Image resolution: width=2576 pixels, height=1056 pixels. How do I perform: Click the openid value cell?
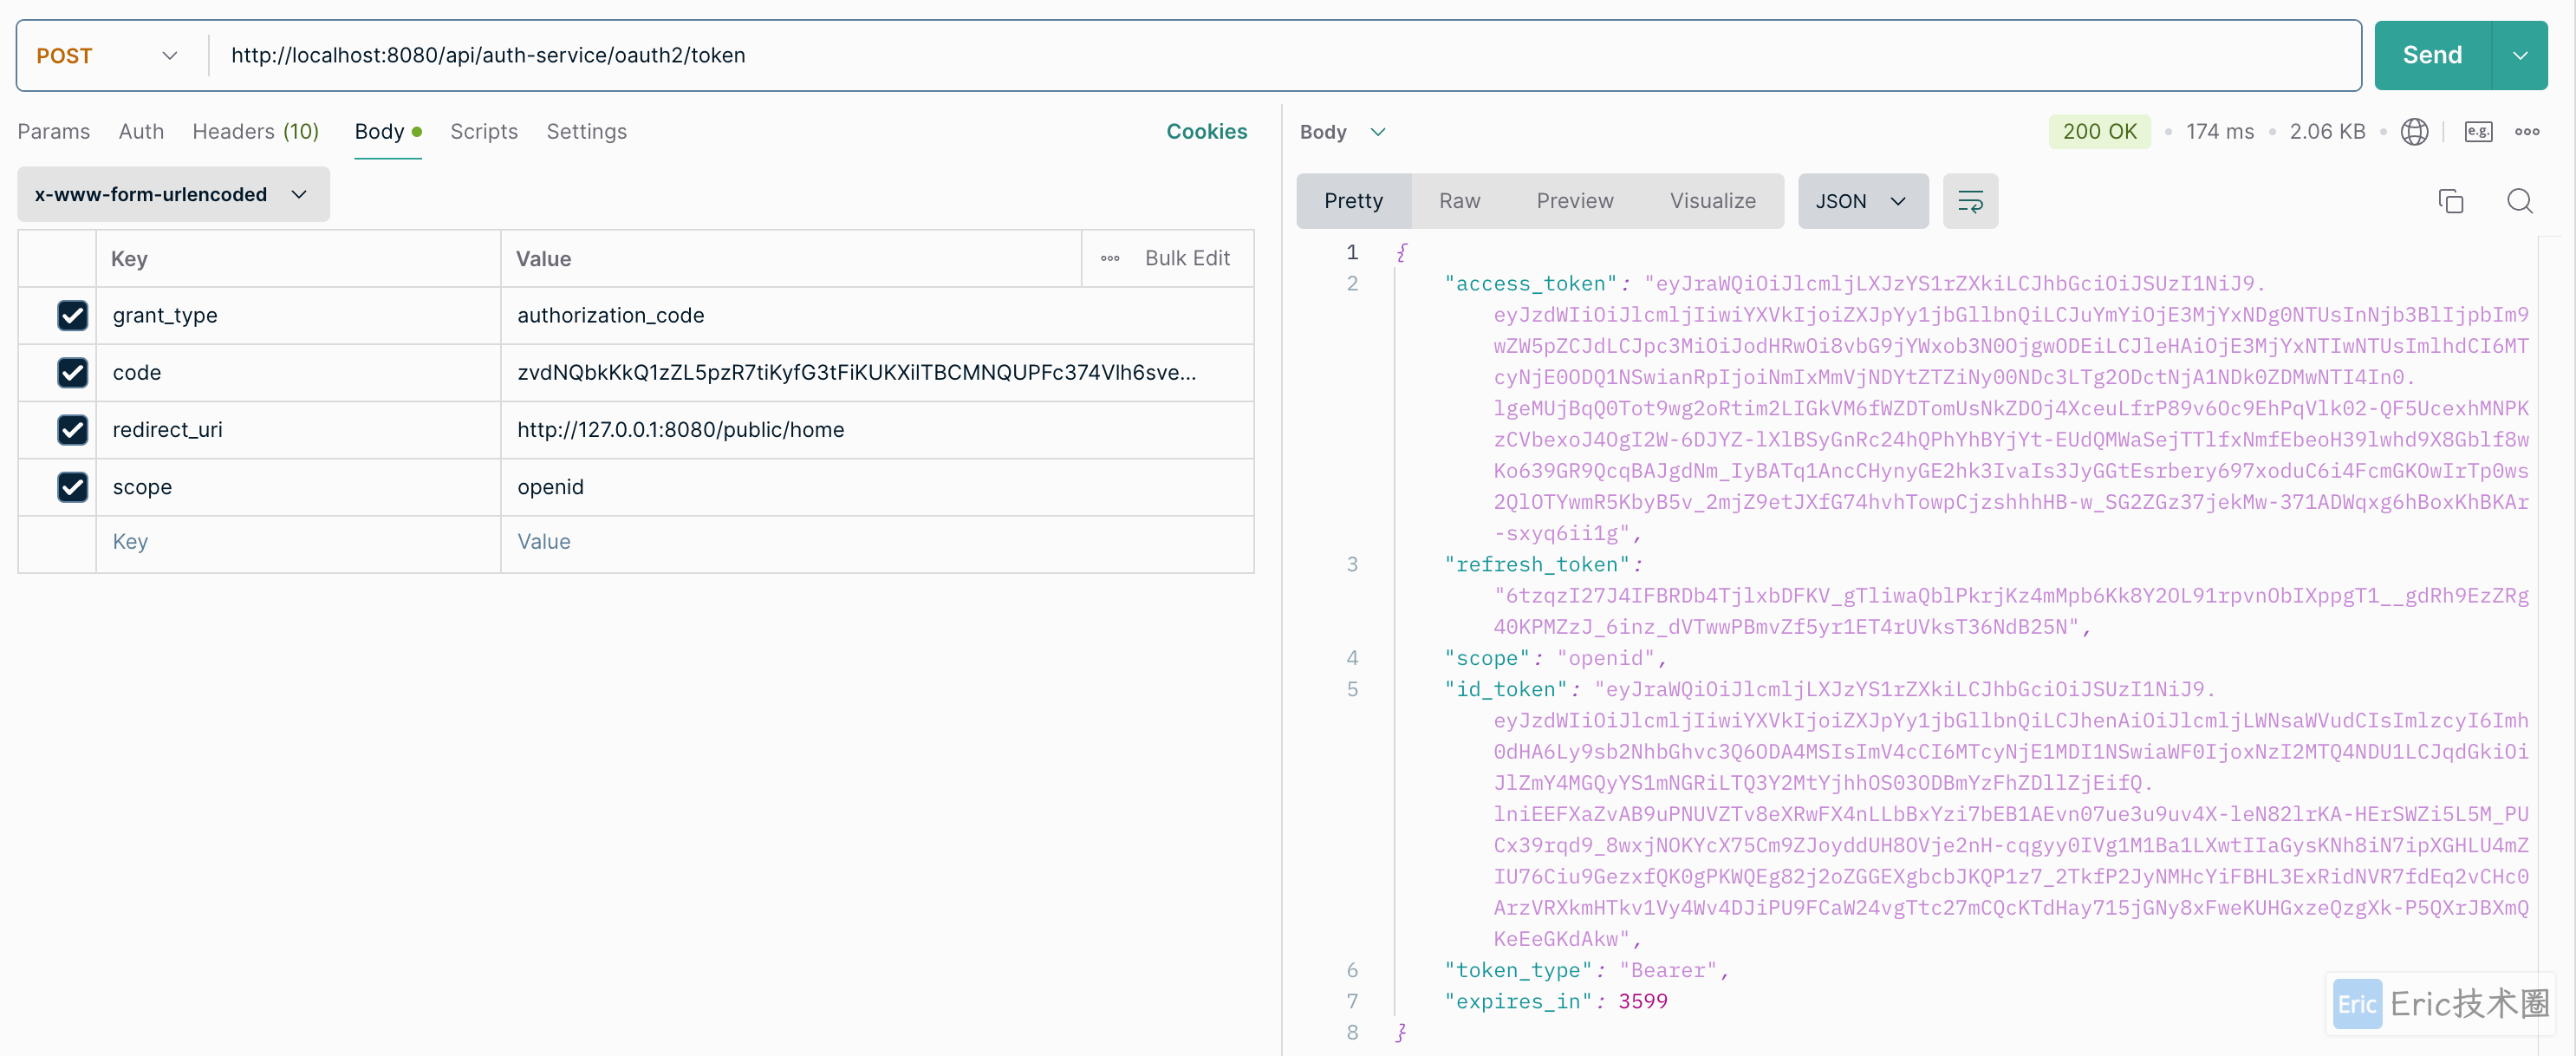click(877, 487)
